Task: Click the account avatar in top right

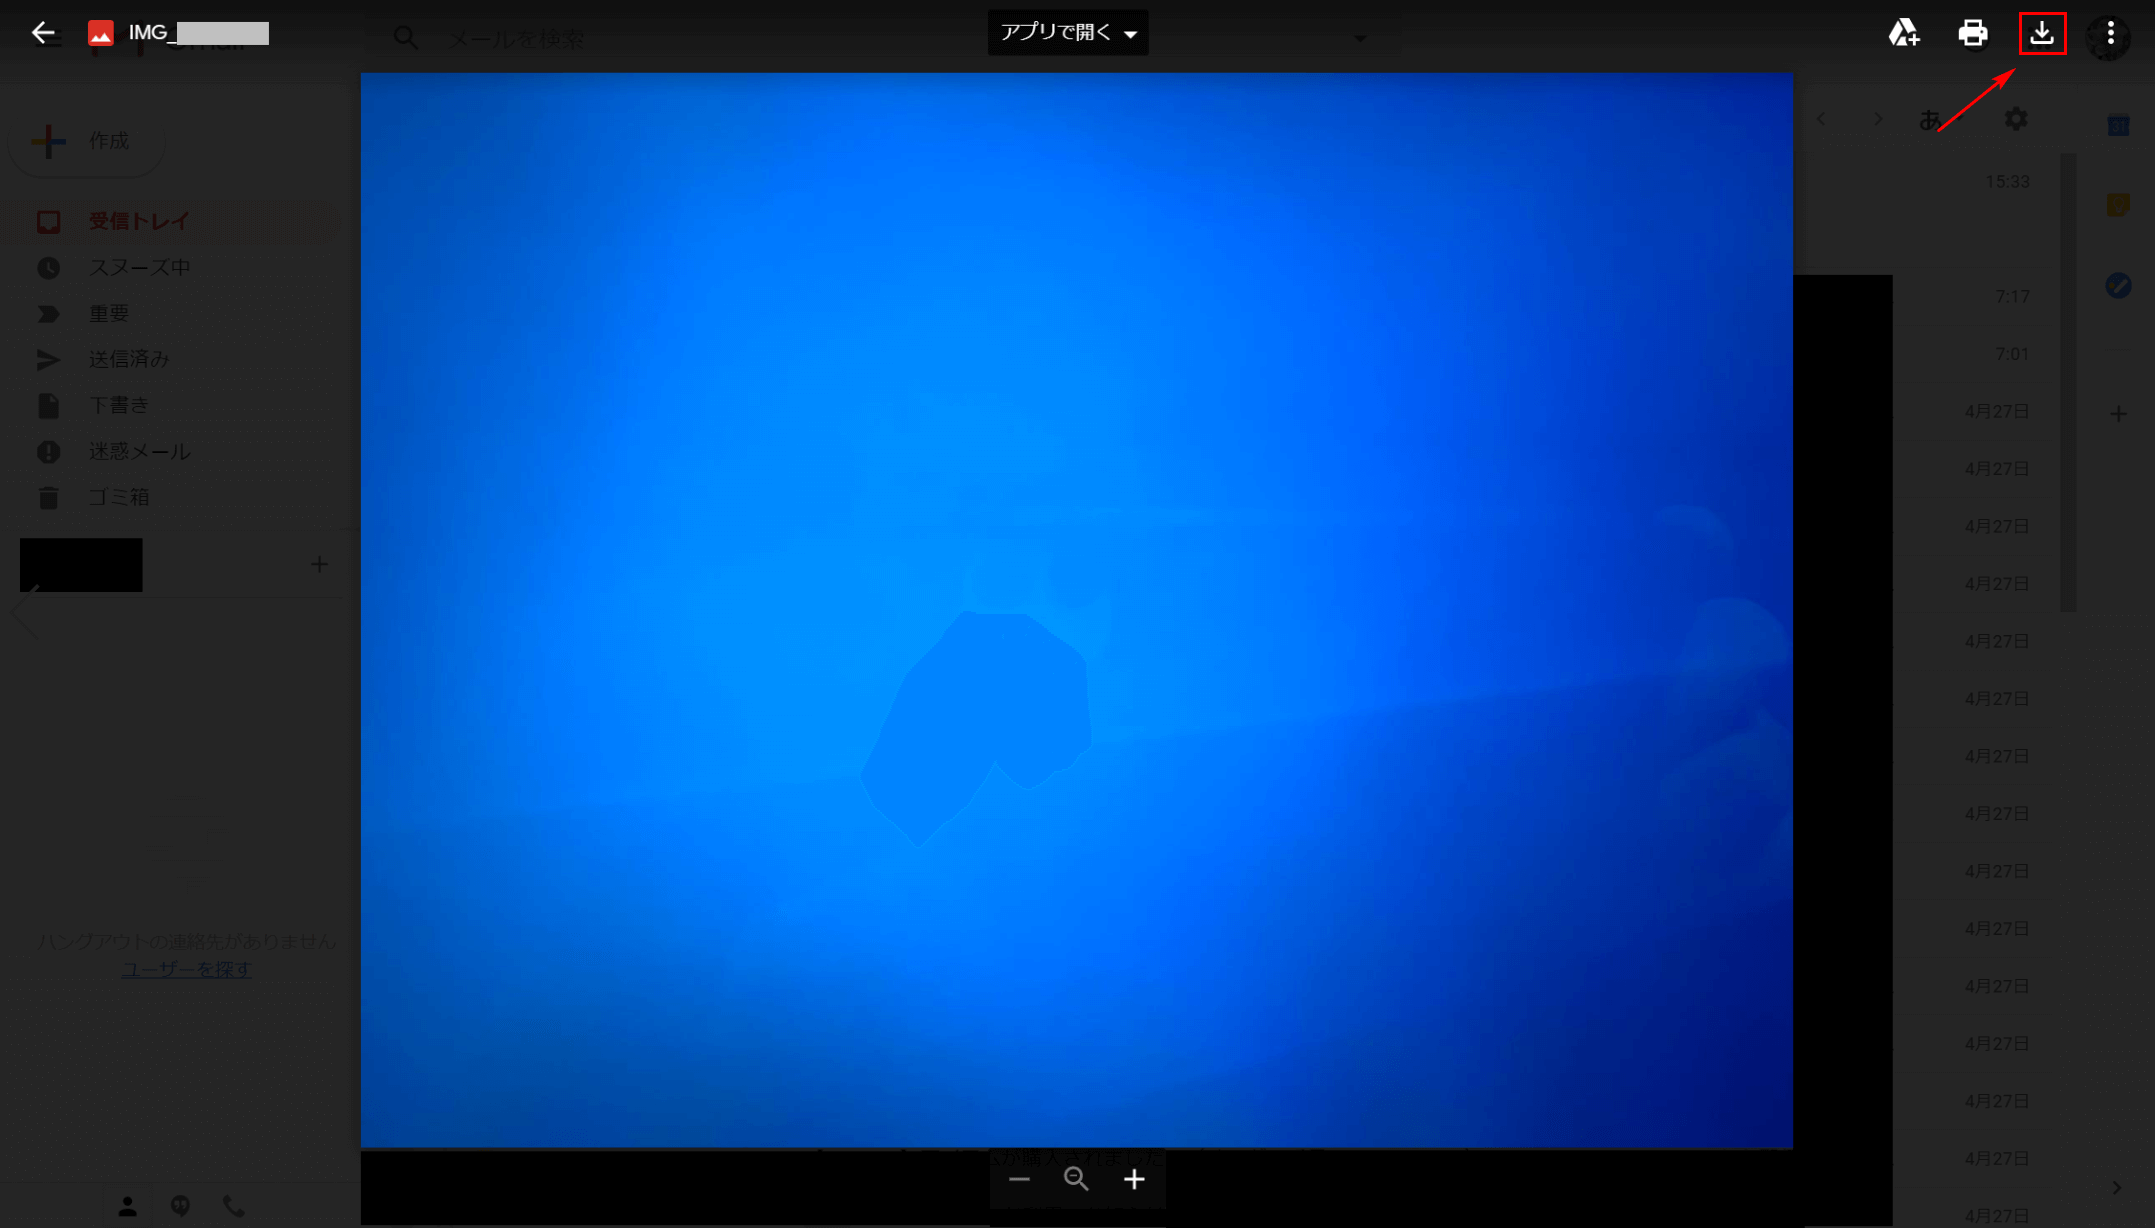Action: (2108, 37)
